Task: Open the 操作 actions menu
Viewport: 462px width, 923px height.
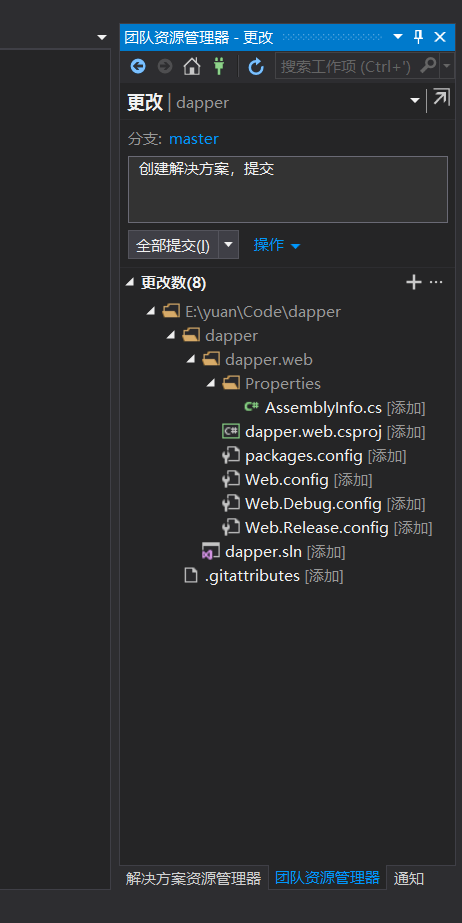Action: [277, 245]
